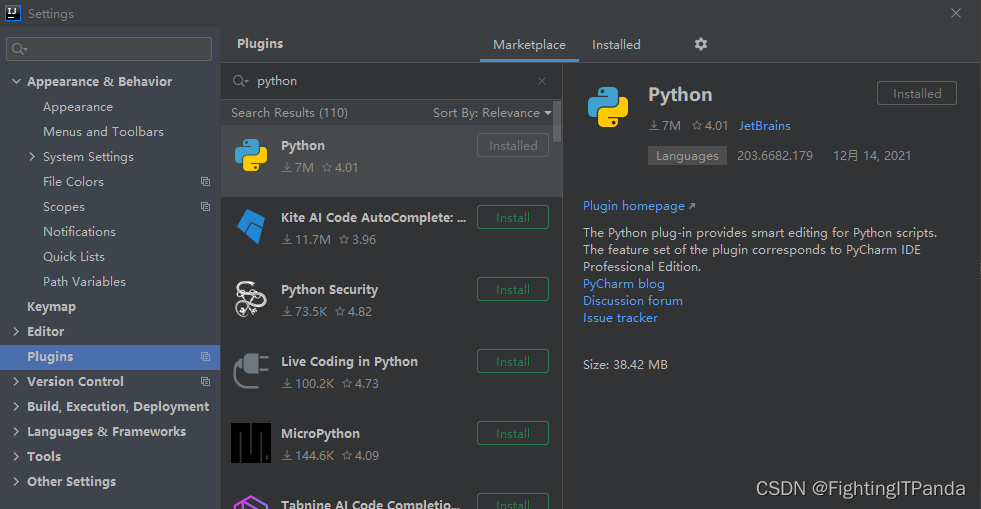The width and height of the screenshot is (981, 509).
Task: Click the MicroPython plugin logo
Action: [251, 443]
